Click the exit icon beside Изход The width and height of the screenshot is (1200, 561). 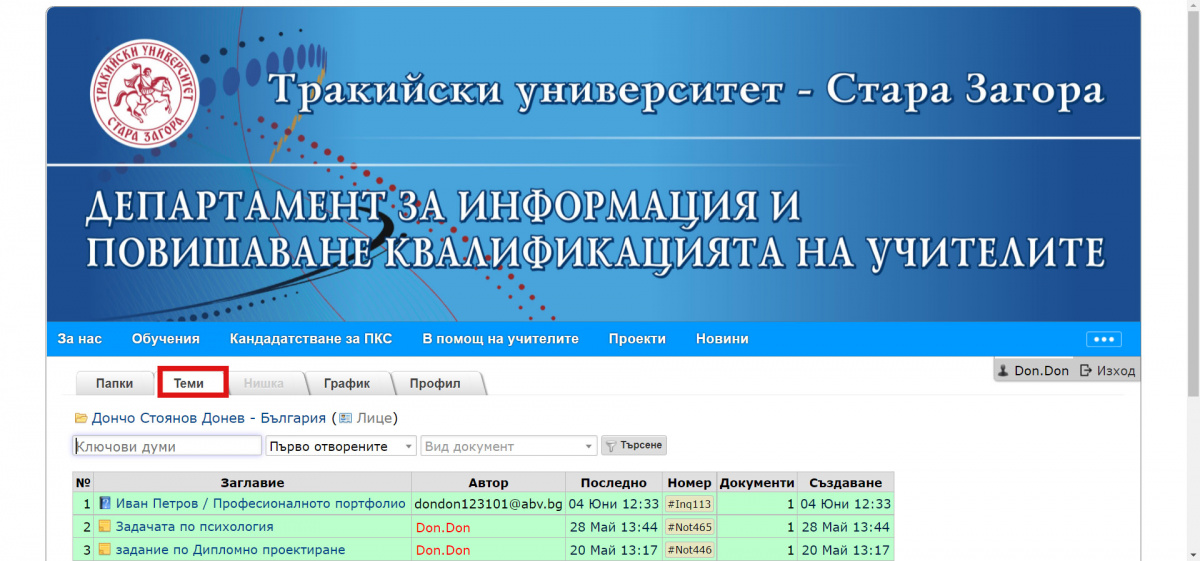[1085, 370]
